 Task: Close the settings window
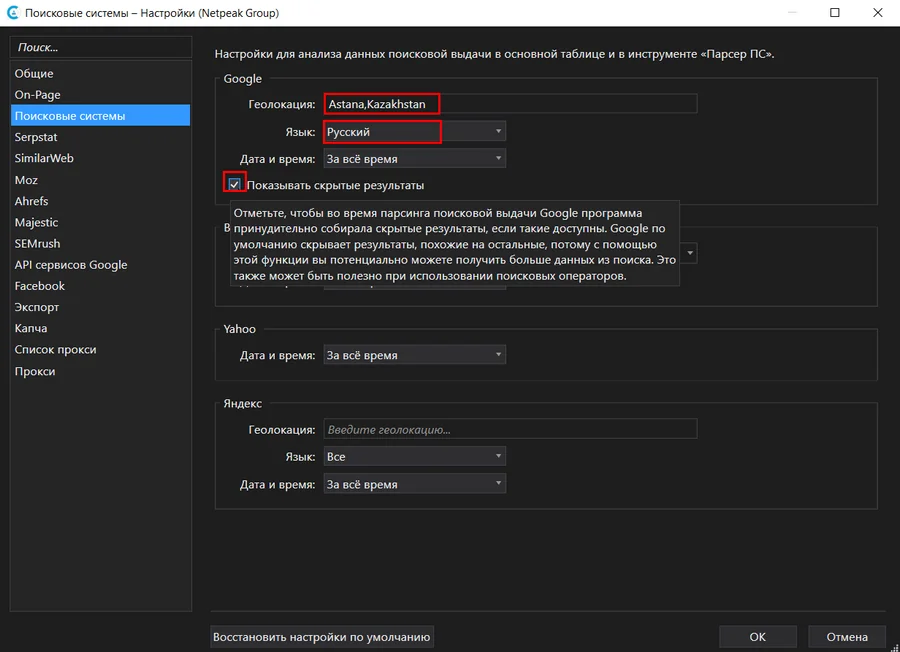[878, 13]
